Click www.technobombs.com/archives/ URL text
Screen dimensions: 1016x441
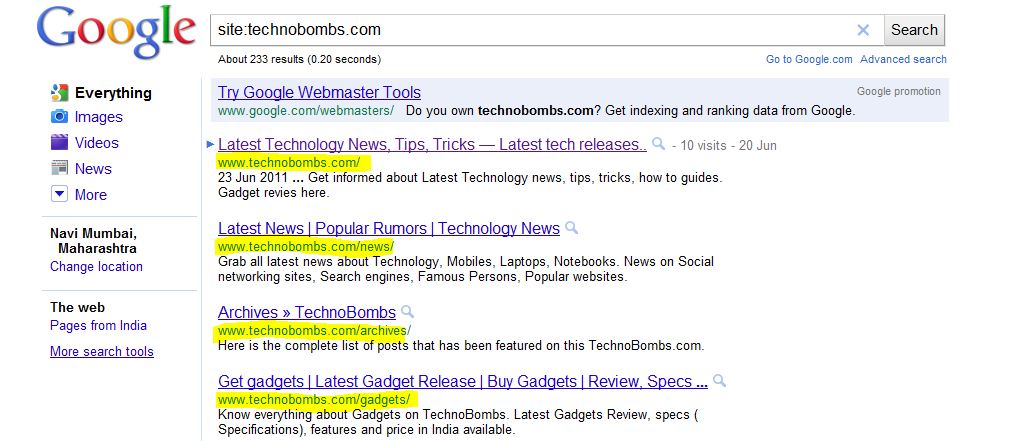tap(314, 331)
